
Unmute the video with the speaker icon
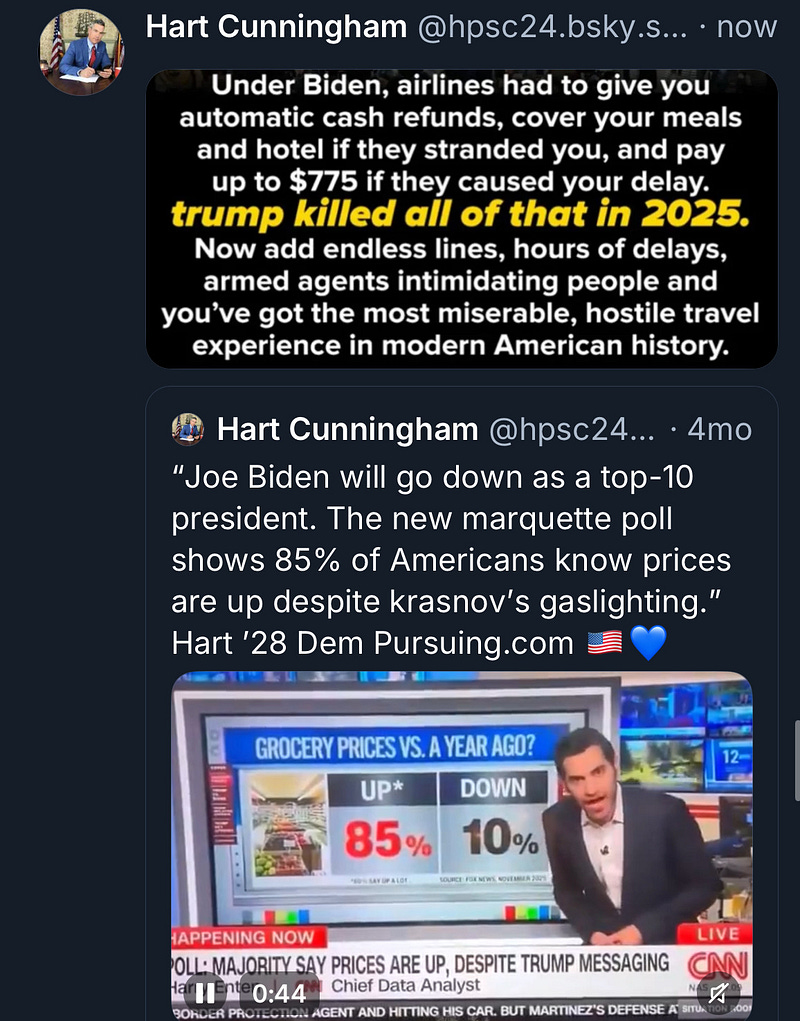tap(719, 993)
